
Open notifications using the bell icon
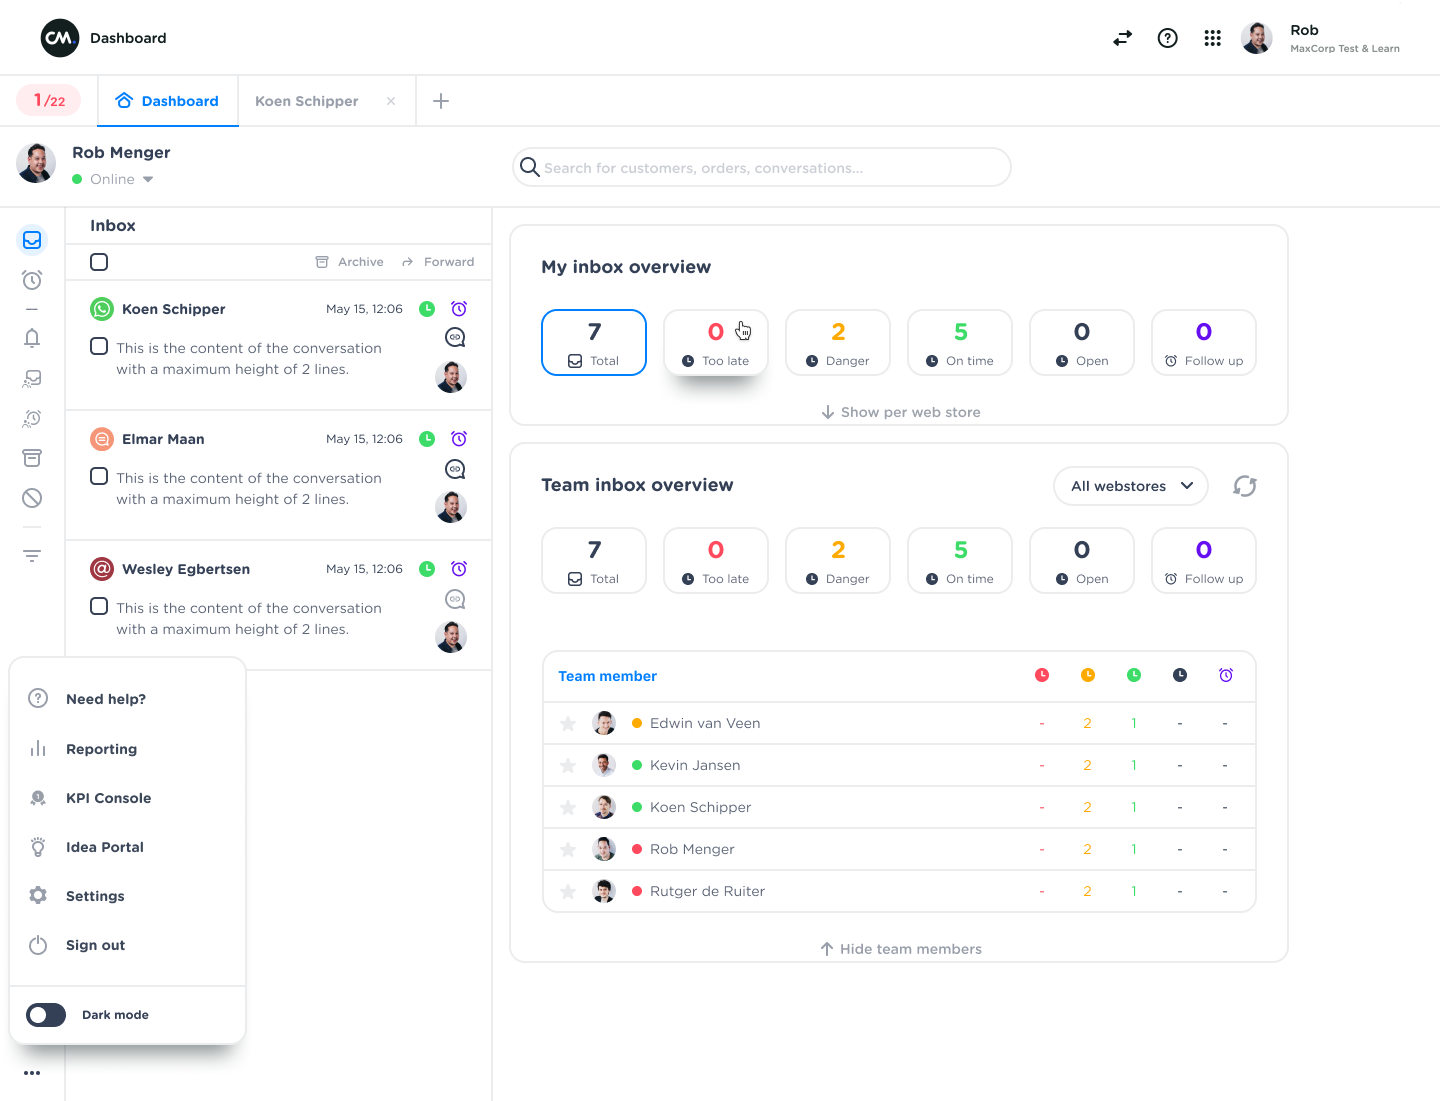click(32, 338)
